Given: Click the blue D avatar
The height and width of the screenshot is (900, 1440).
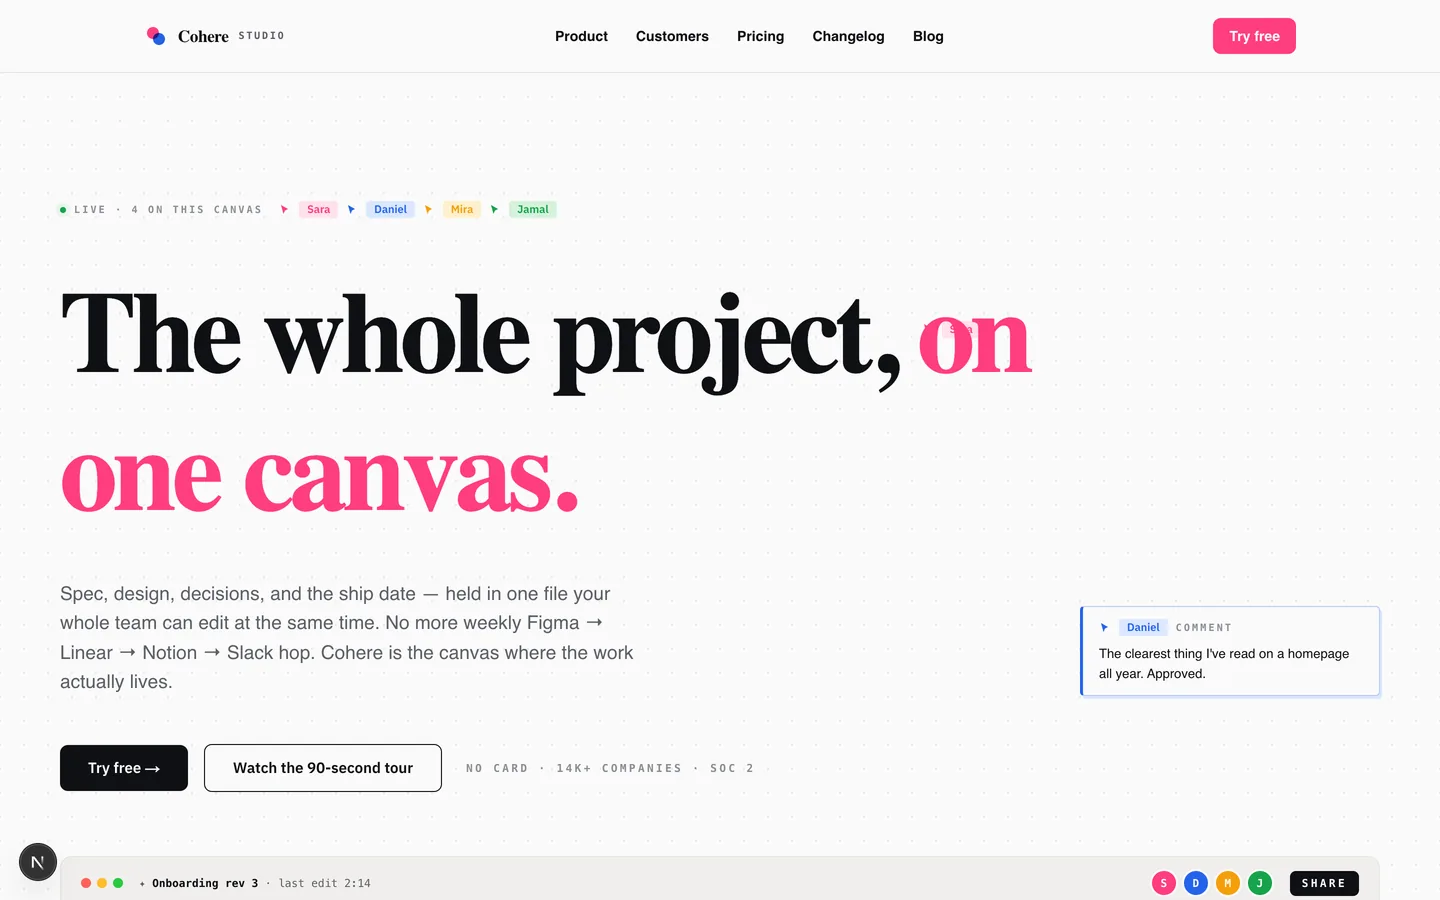Looking at the screenshot, I should [1195, 883].
